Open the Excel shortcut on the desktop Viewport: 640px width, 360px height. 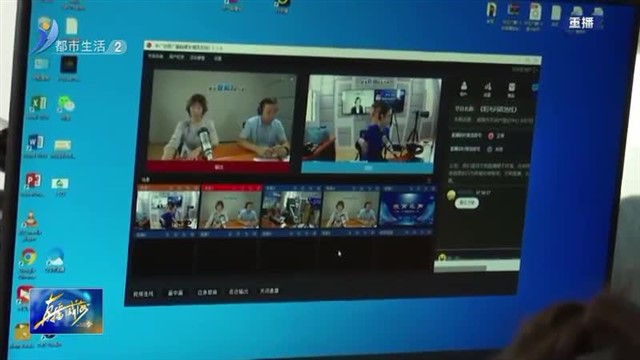pos(38,104)
